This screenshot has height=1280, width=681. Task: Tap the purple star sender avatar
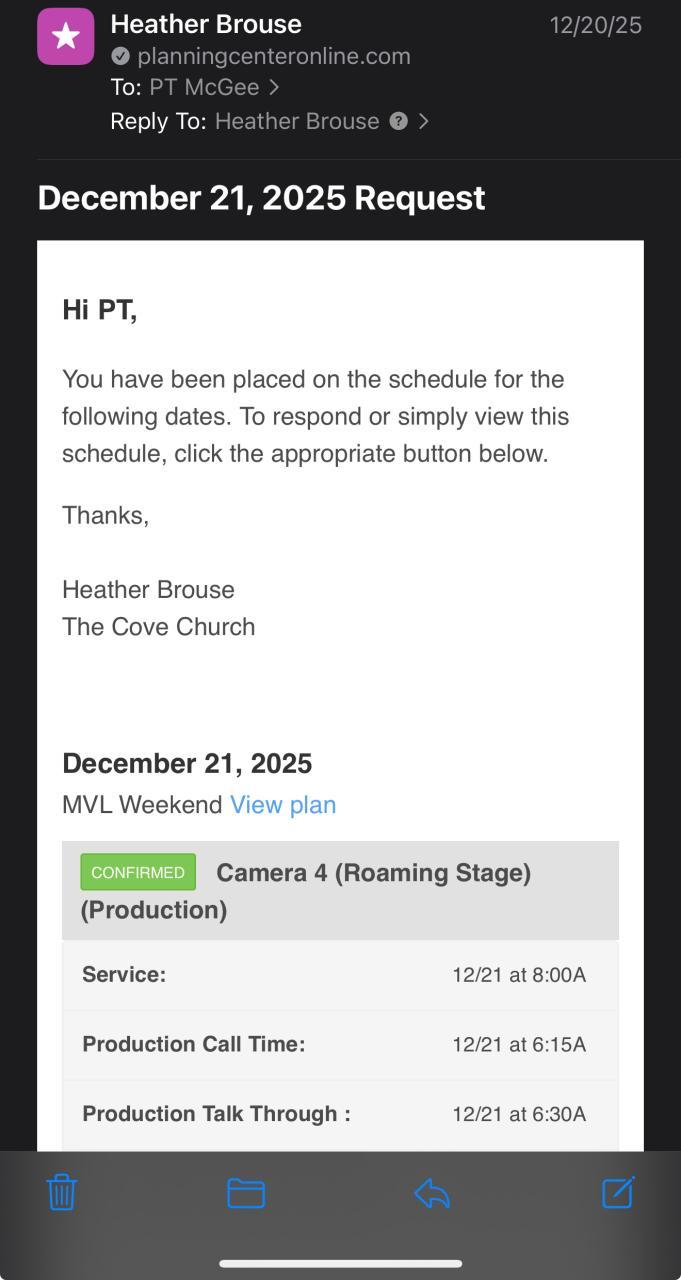pos(66,37)
